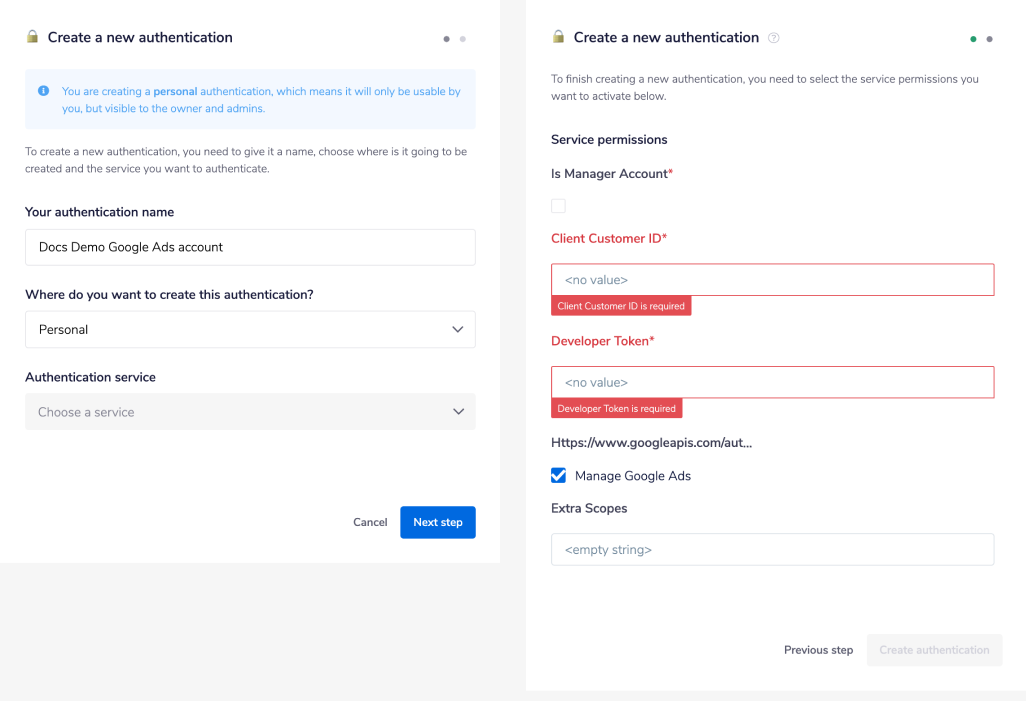The width and height of the screenshot is (1026, 701).
Task: Check the Is Manager Account checkbox
Action: (x=558, y=205)
